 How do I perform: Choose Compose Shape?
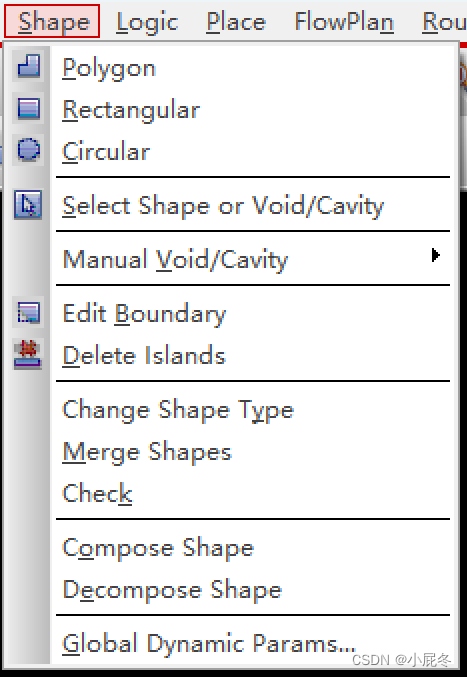click(158, 548)
